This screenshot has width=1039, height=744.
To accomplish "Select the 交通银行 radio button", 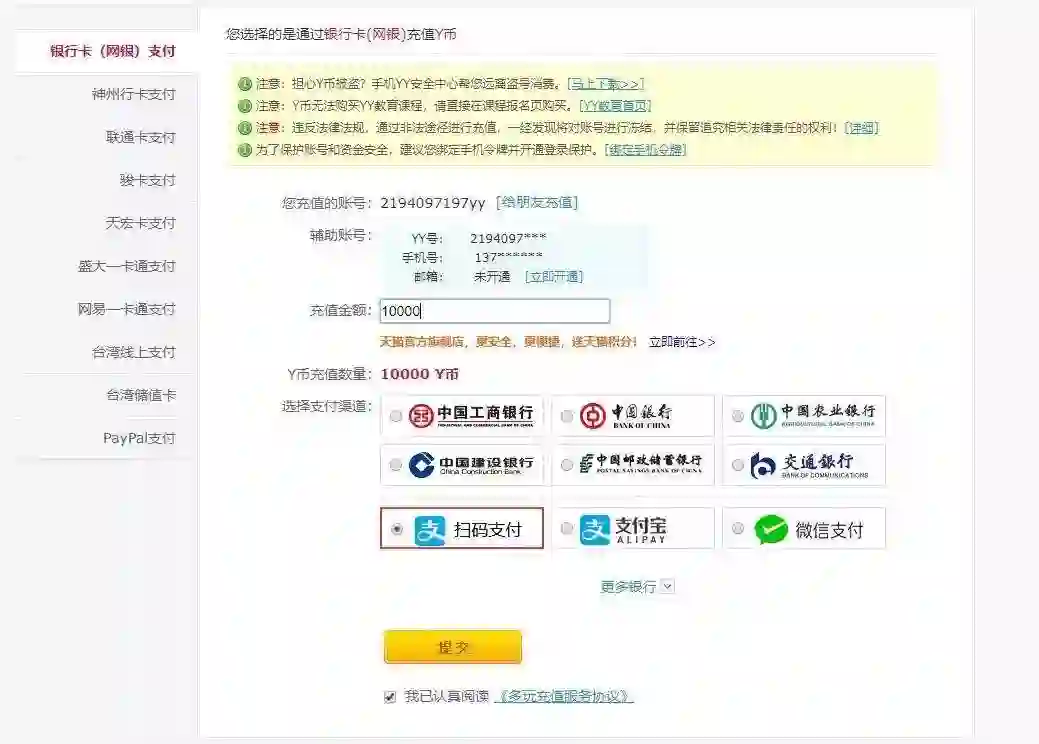I will pyautogui.click(x=738, y=465).
